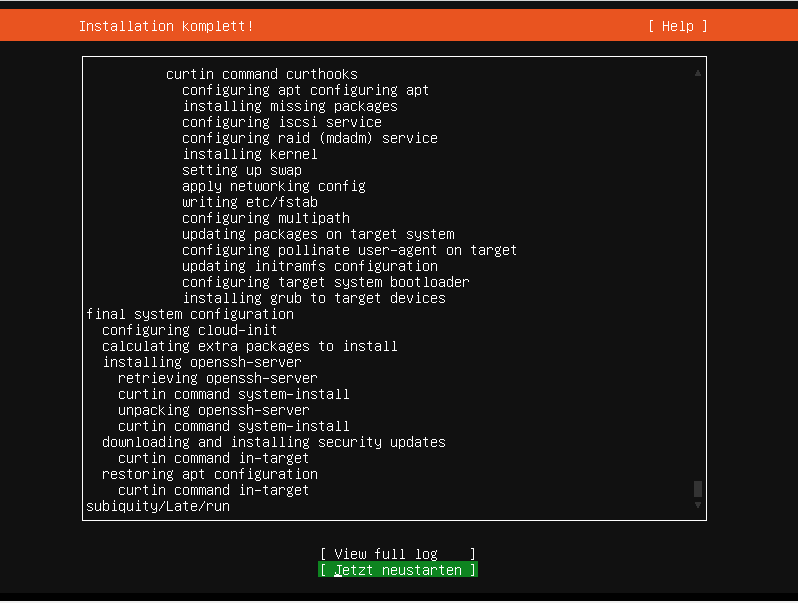798x603 pixels.
Task: Click 'configuring multipath' log line
Action: coord(266,218)
